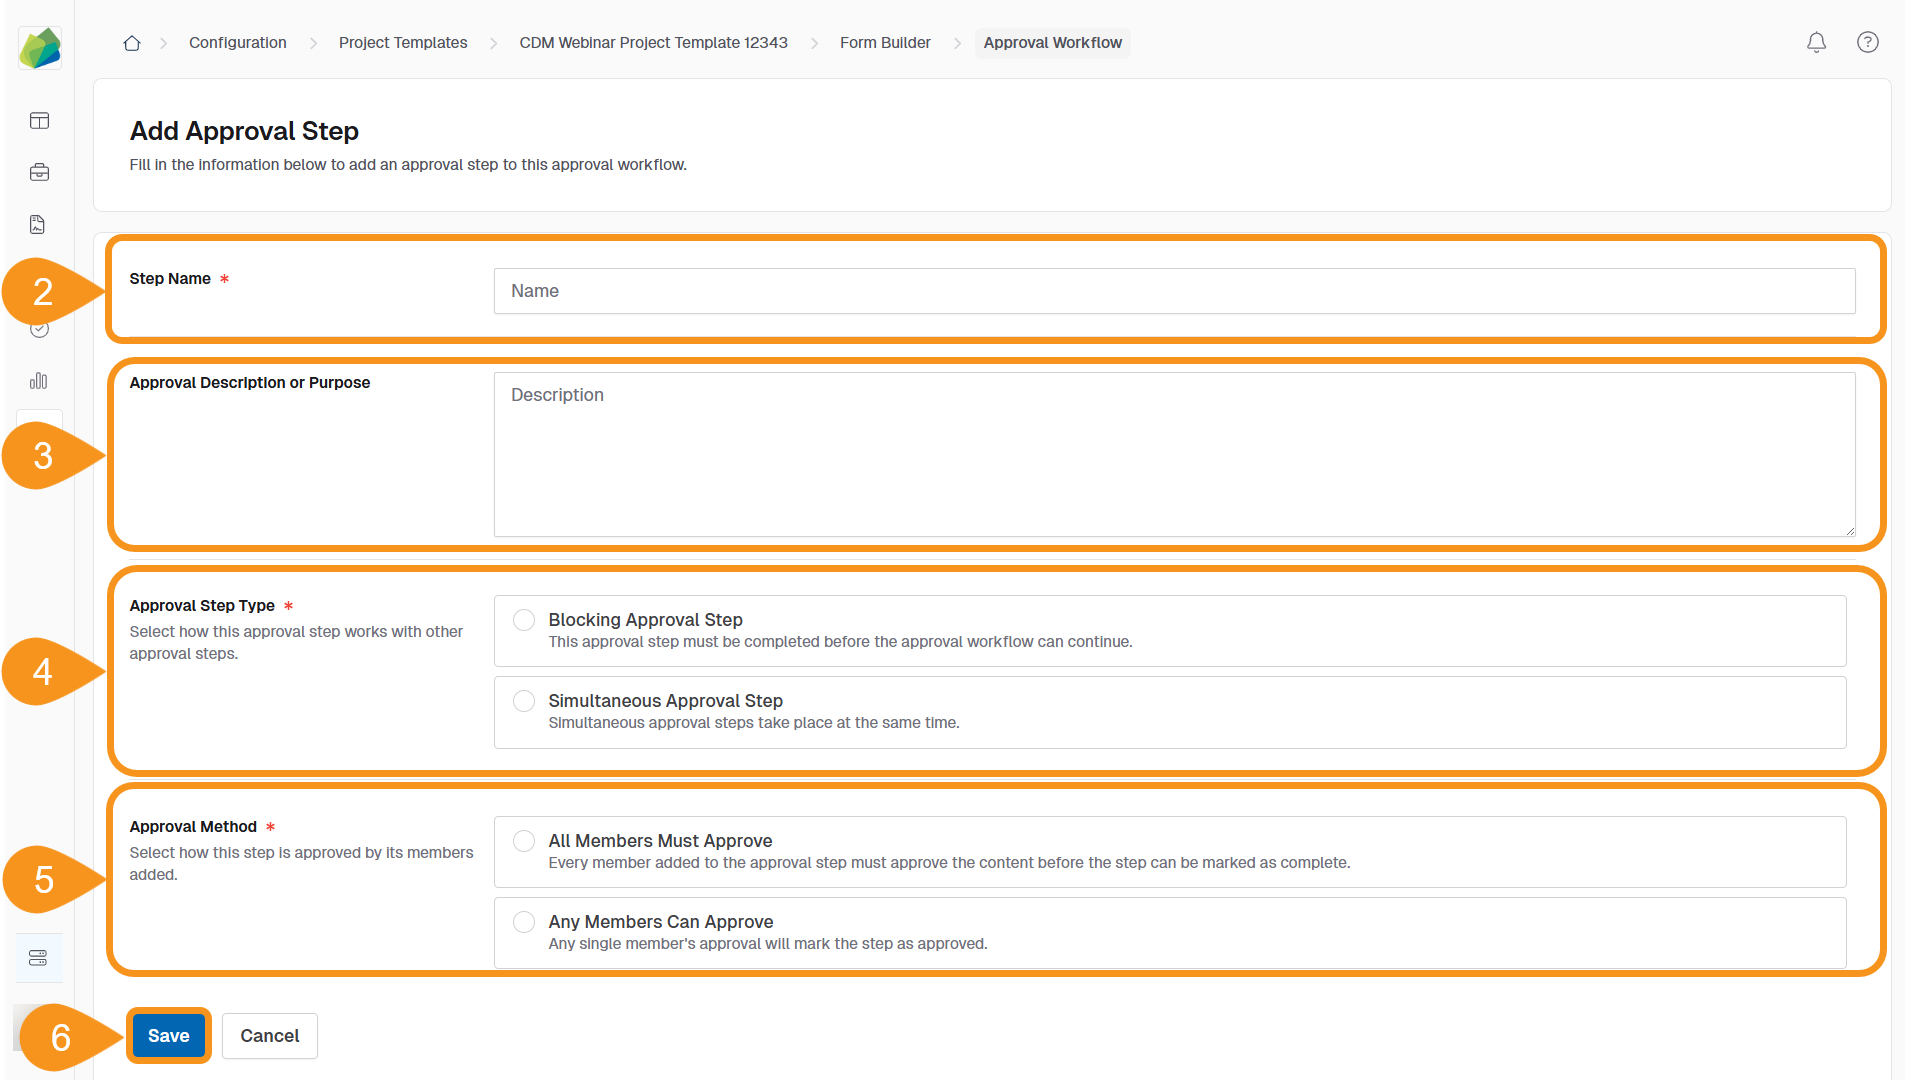The width and height of the screenshot is (1905, 1080).
Task: Cancel adding the approval step
Action: point(269,1035)
